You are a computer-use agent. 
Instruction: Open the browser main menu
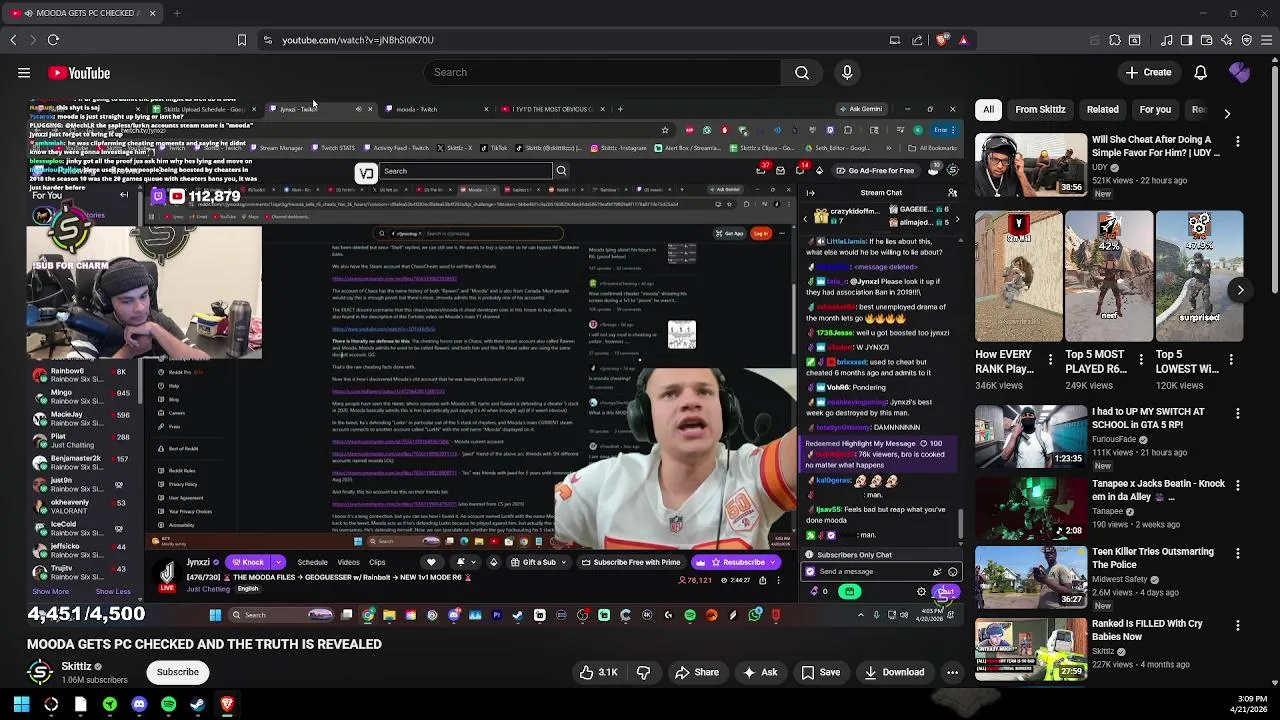point(1266,40)
